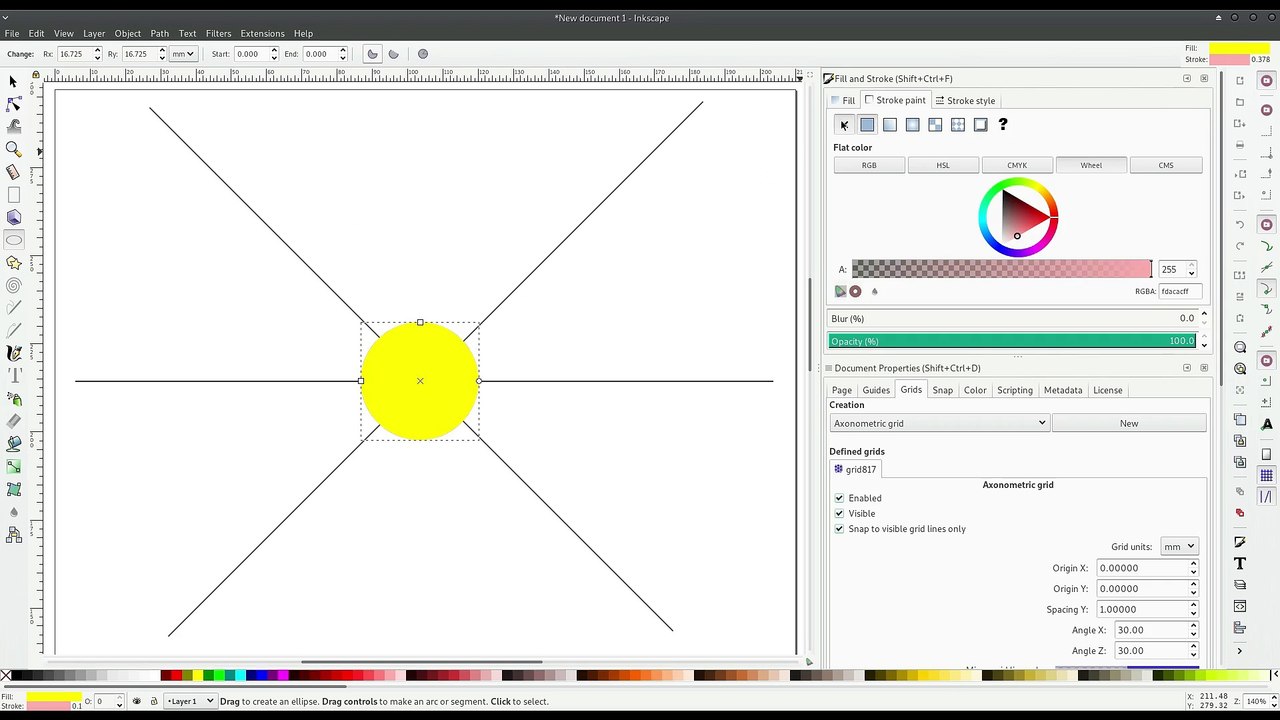Uncheck the grid Enabled checkbox
The image size is (1280, 720).
[839, 498]
